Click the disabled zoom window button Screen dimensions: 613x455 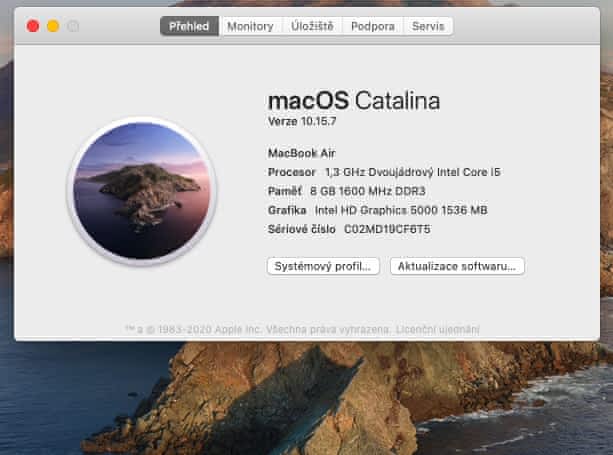73,26
